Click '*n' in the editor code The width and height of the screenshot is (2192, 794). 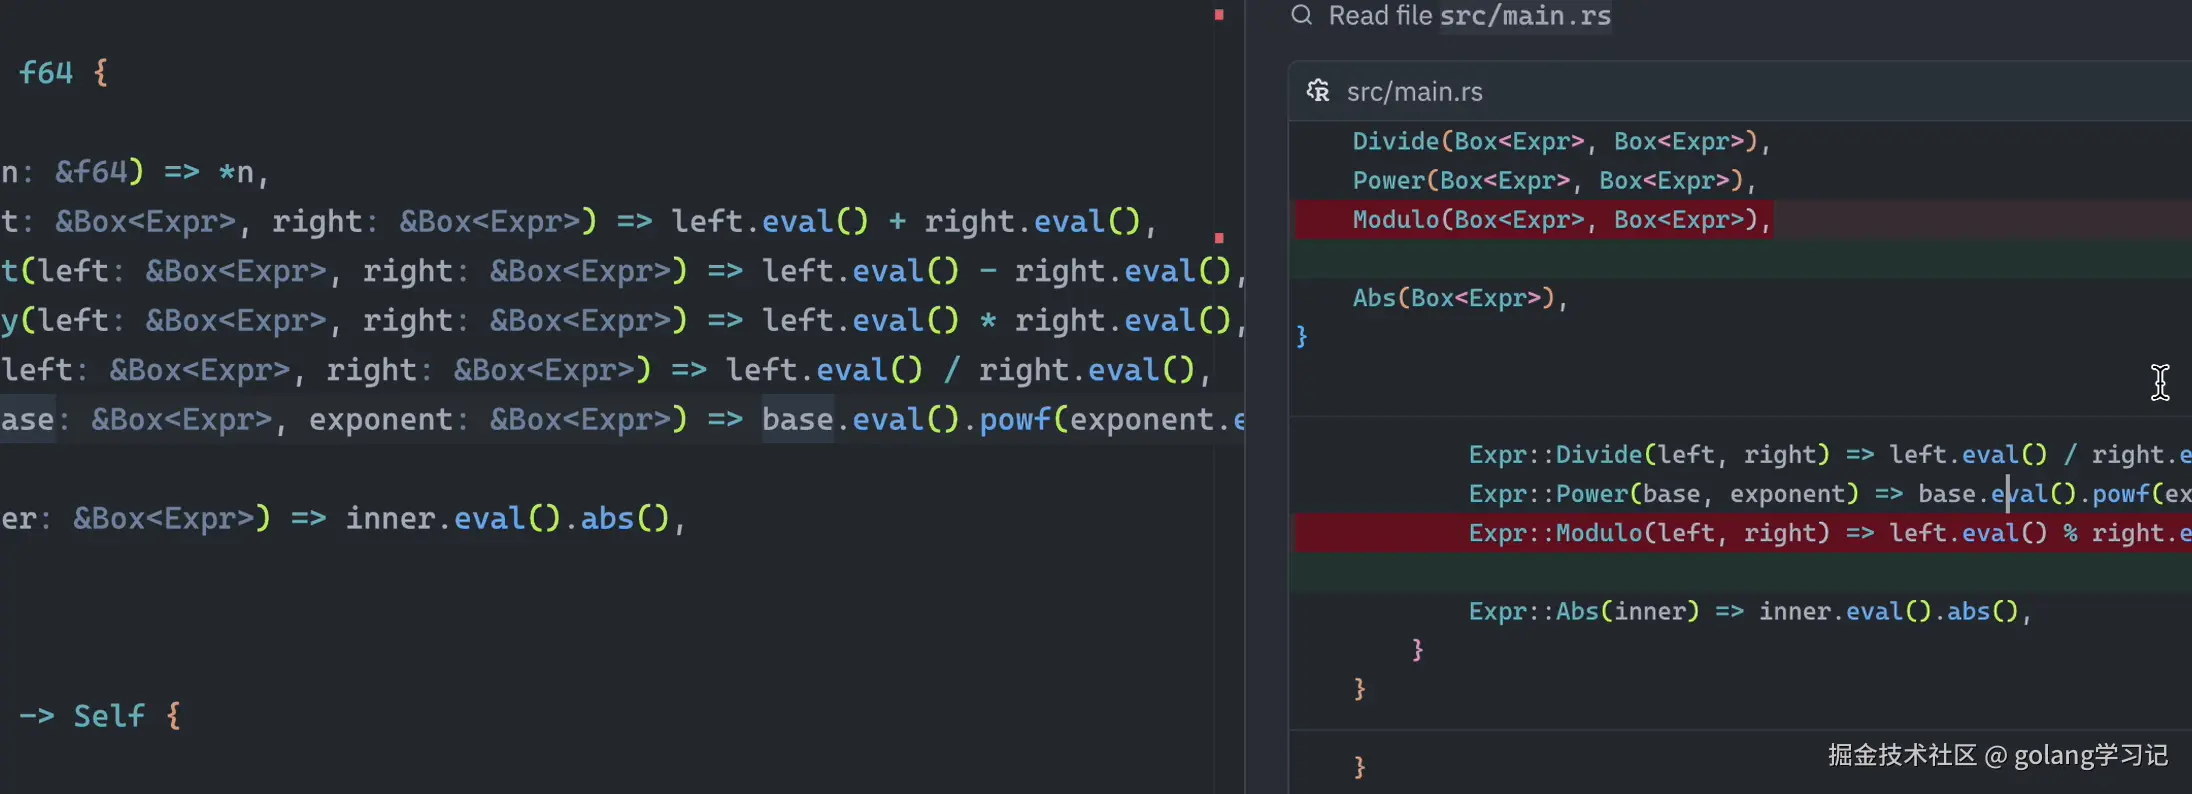236,172
